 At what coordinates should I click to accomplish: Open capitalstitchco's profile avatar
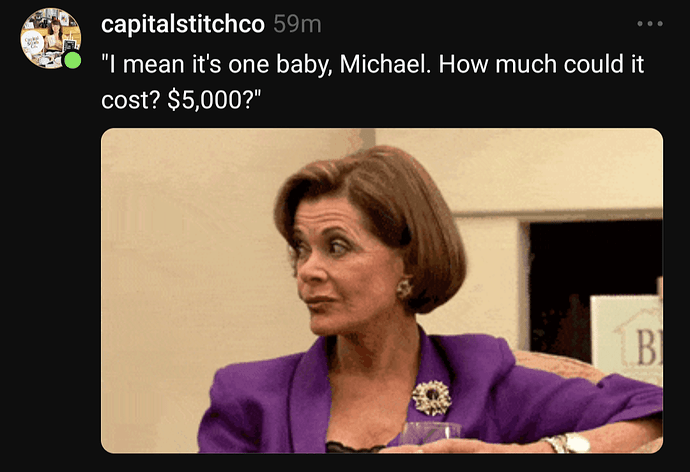click(51, 38)
